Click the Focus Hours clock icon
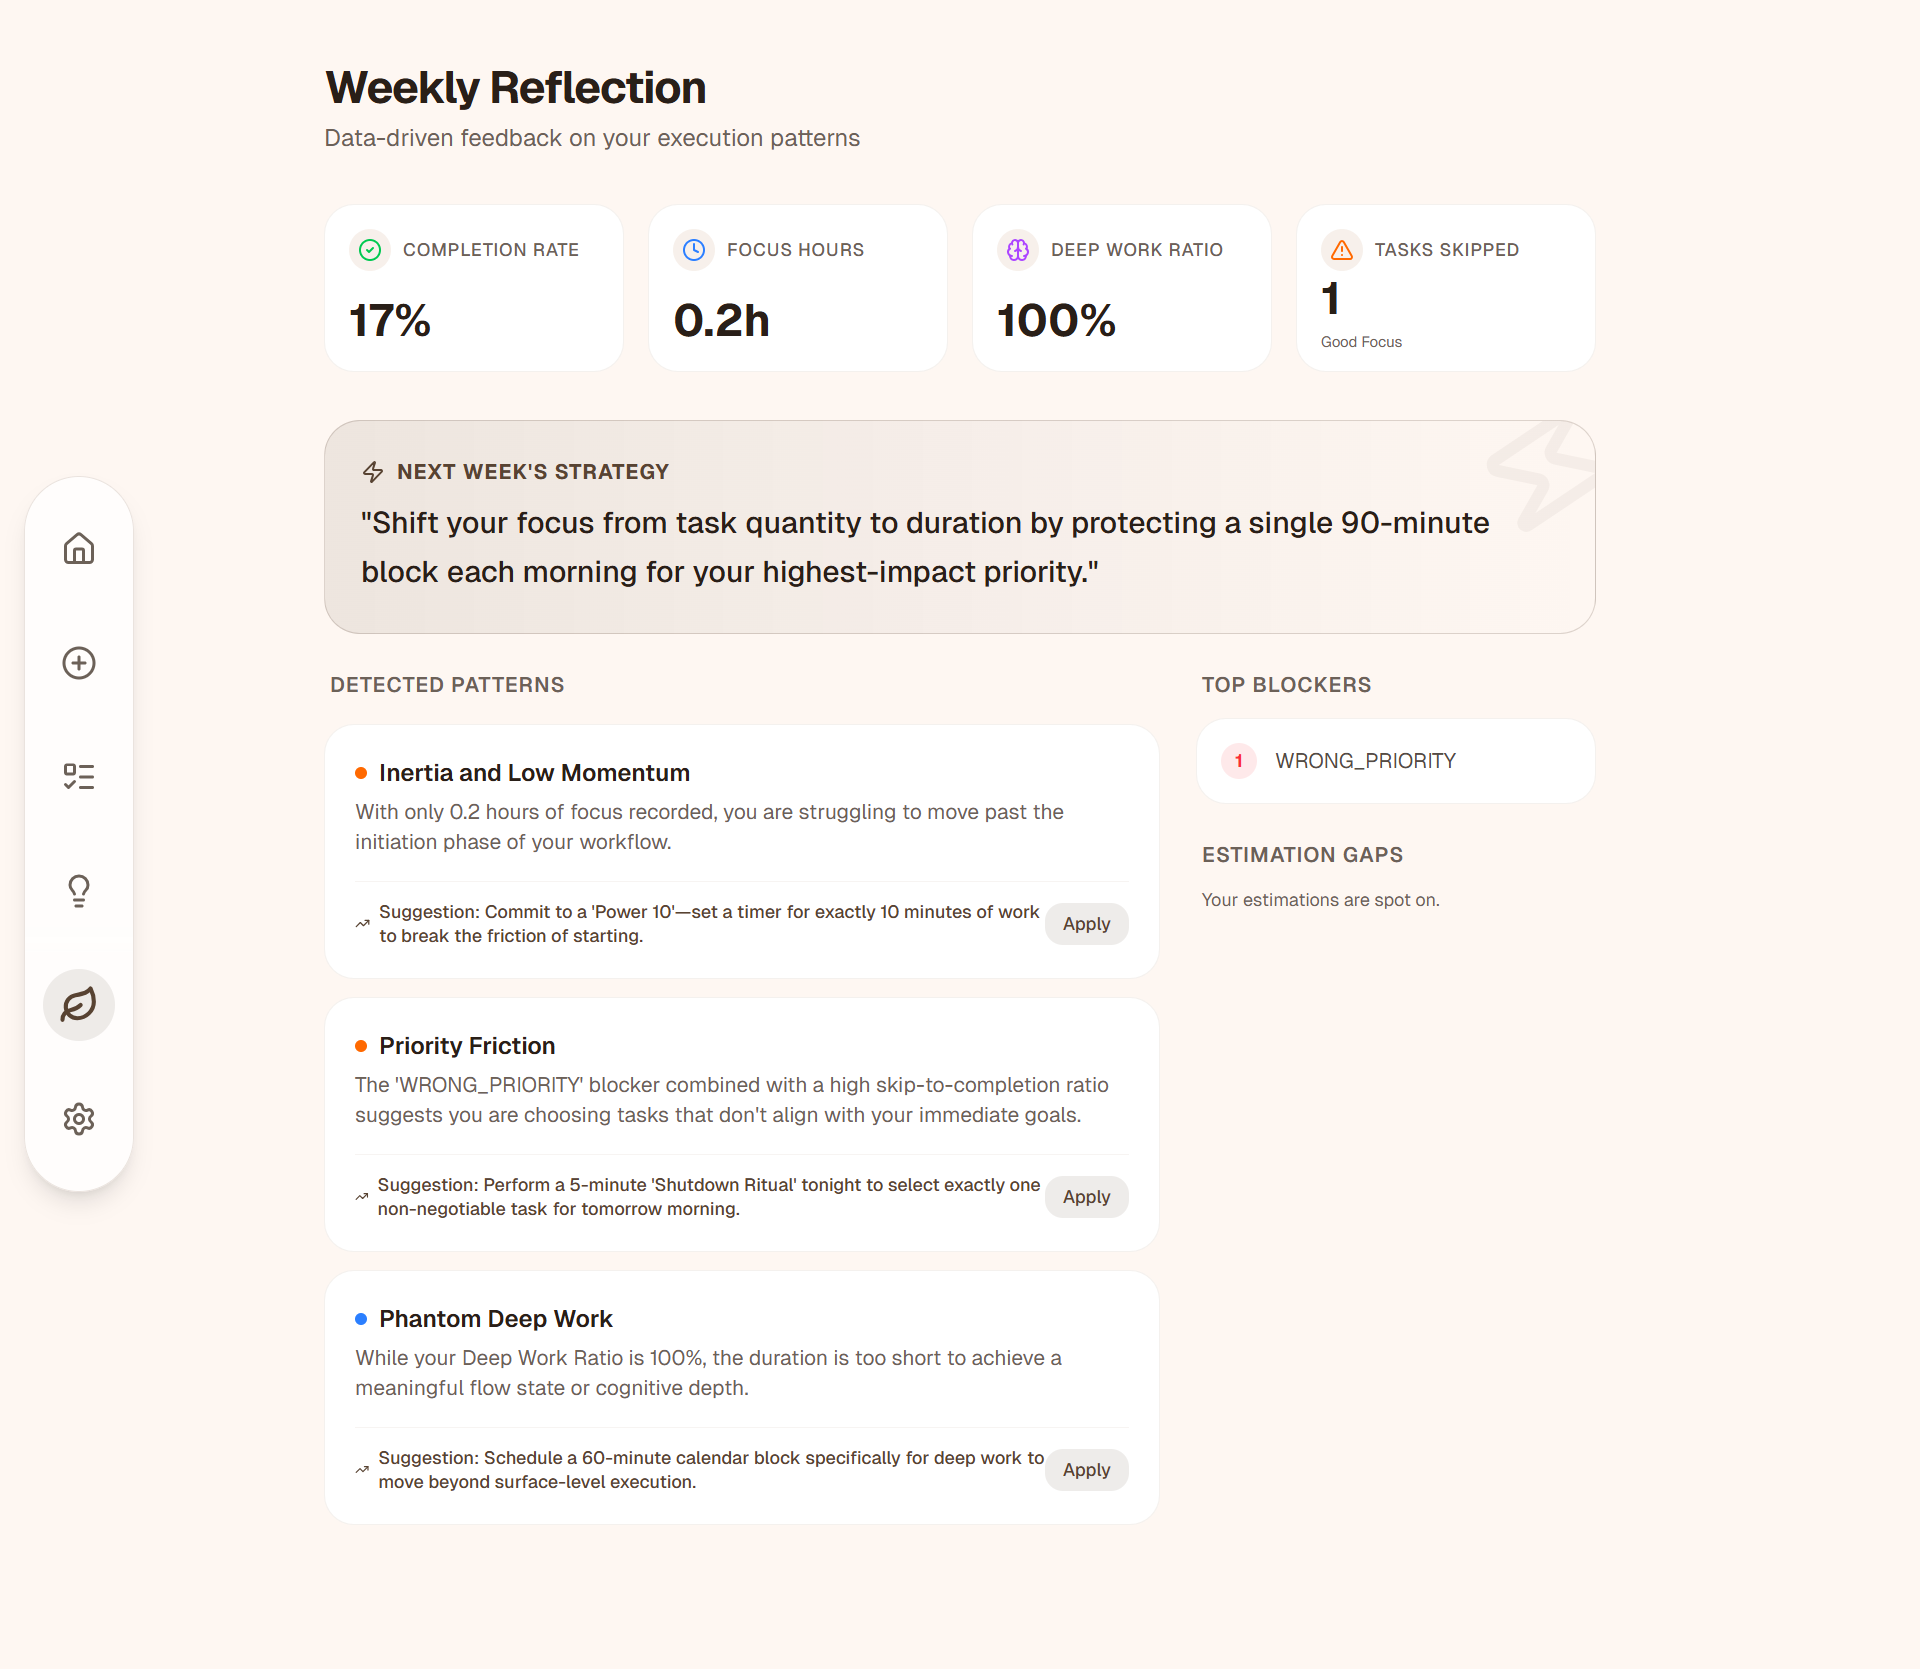 [694, 250]
